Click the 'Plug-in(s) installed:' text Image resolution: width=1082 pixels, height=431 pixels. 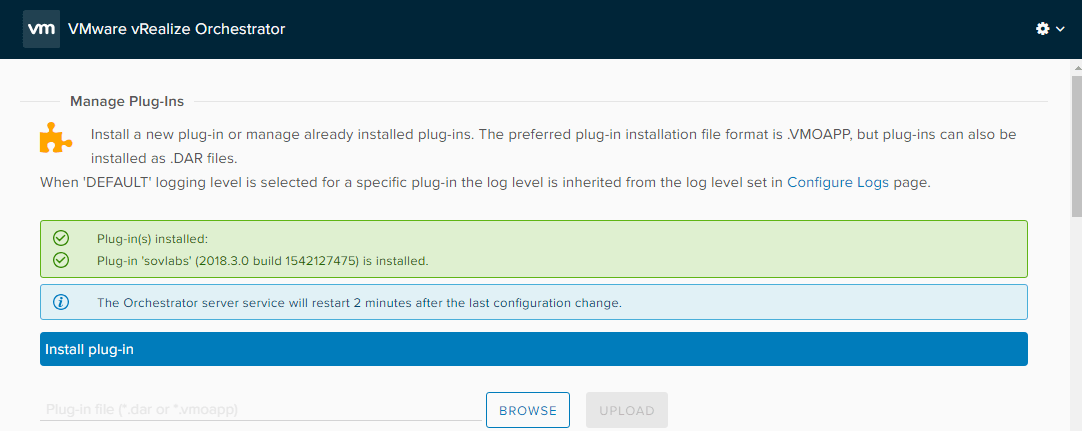(x=151, y=239)
